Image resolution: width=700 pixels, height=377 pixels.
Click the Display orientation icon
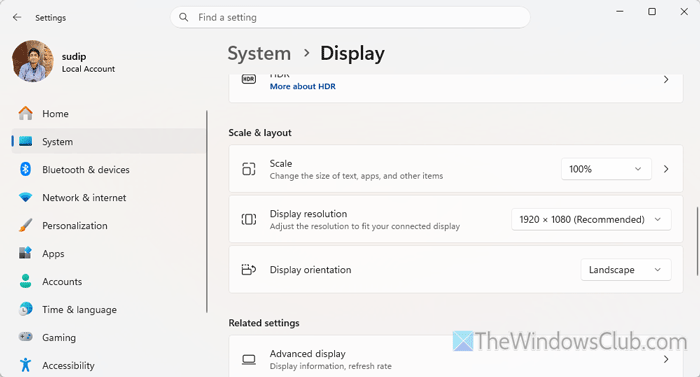click(249, 270)
